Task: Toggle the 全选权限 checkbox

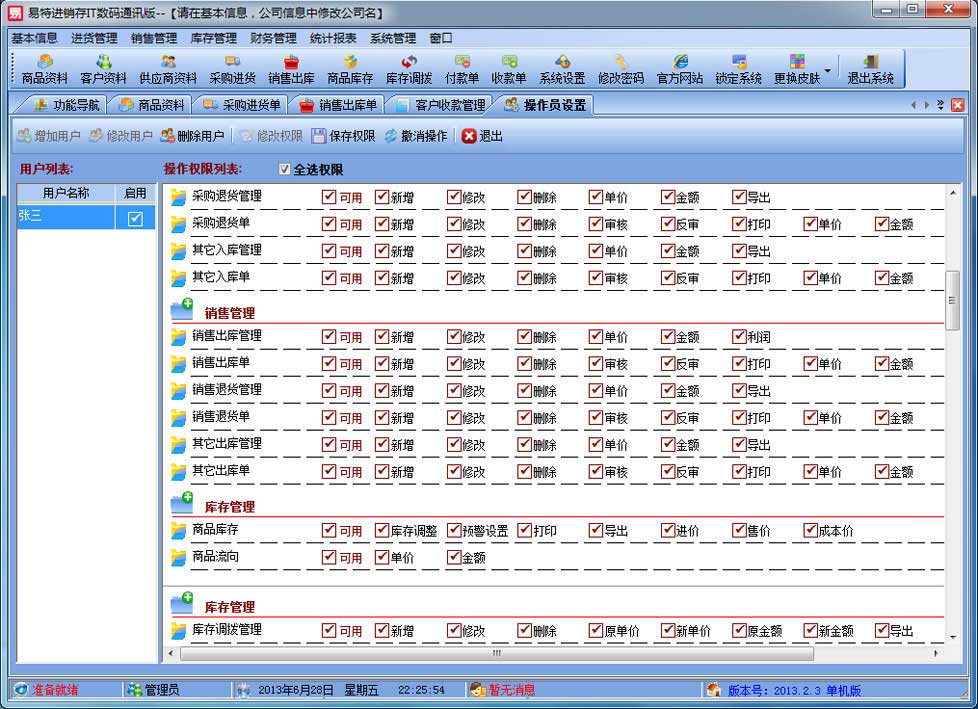Action: click(x=285, y=170)
